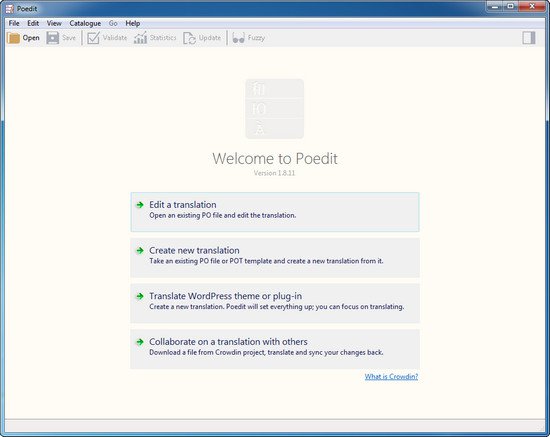Open the Go menu

pyautogui.click(x=113, y=23)
